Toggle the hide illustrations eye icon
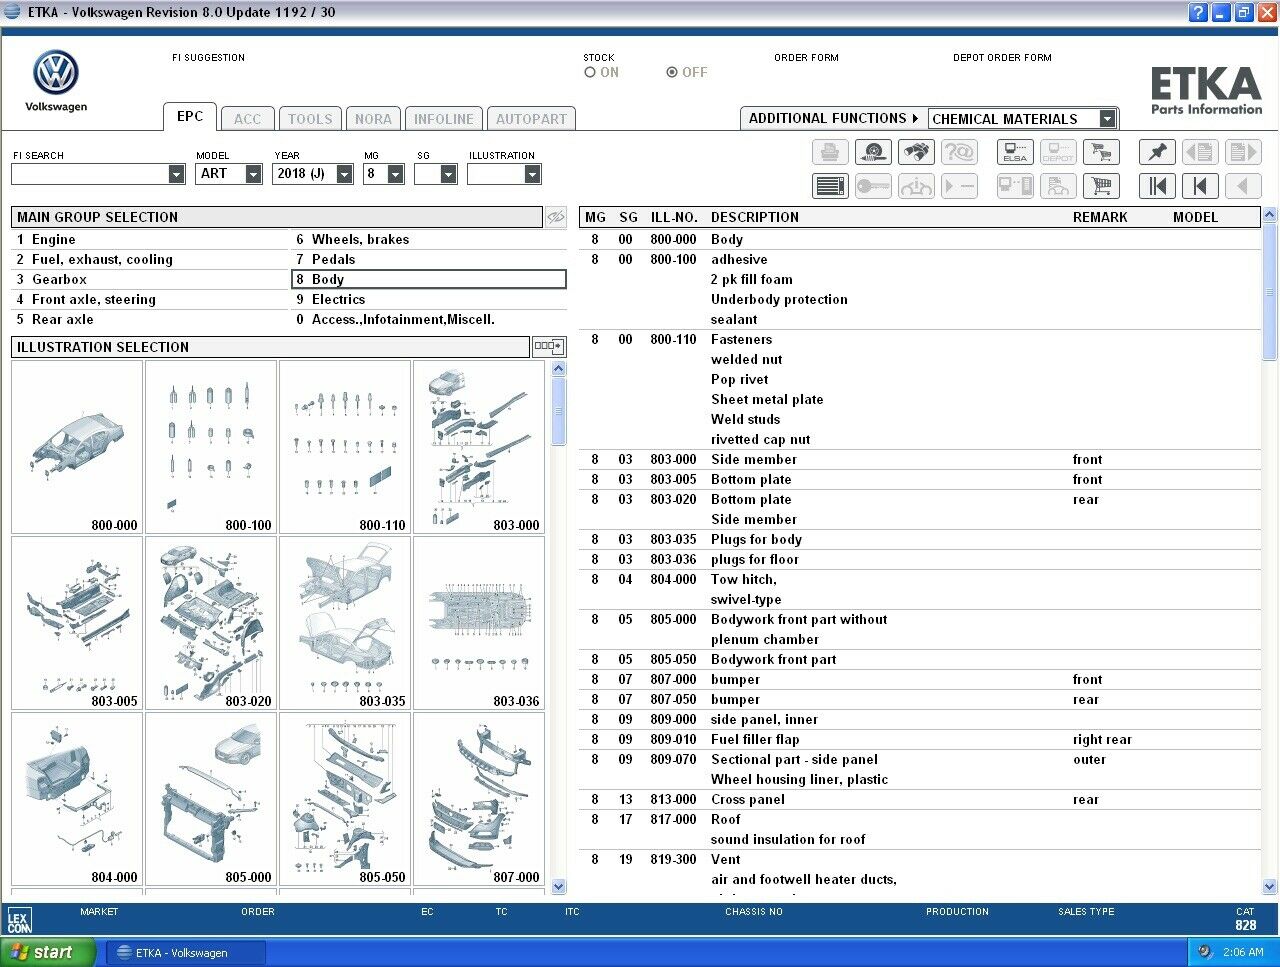 pos(556,217)
